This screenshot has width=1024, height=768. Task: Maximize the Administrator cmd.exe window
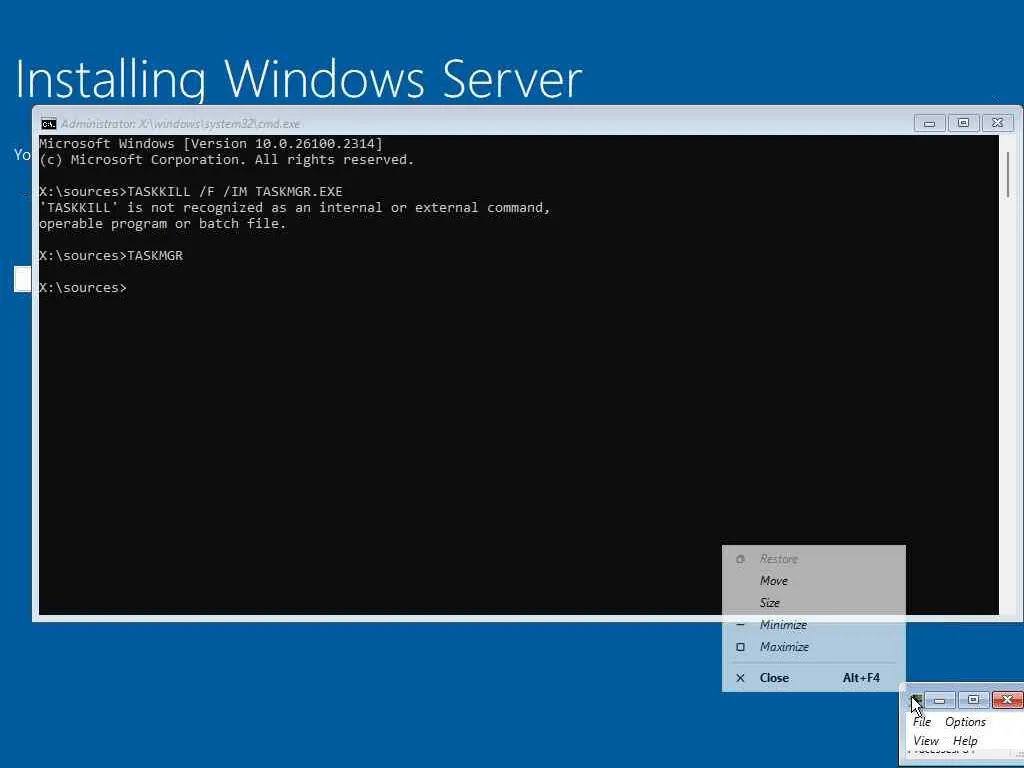(x=963, y=123)
